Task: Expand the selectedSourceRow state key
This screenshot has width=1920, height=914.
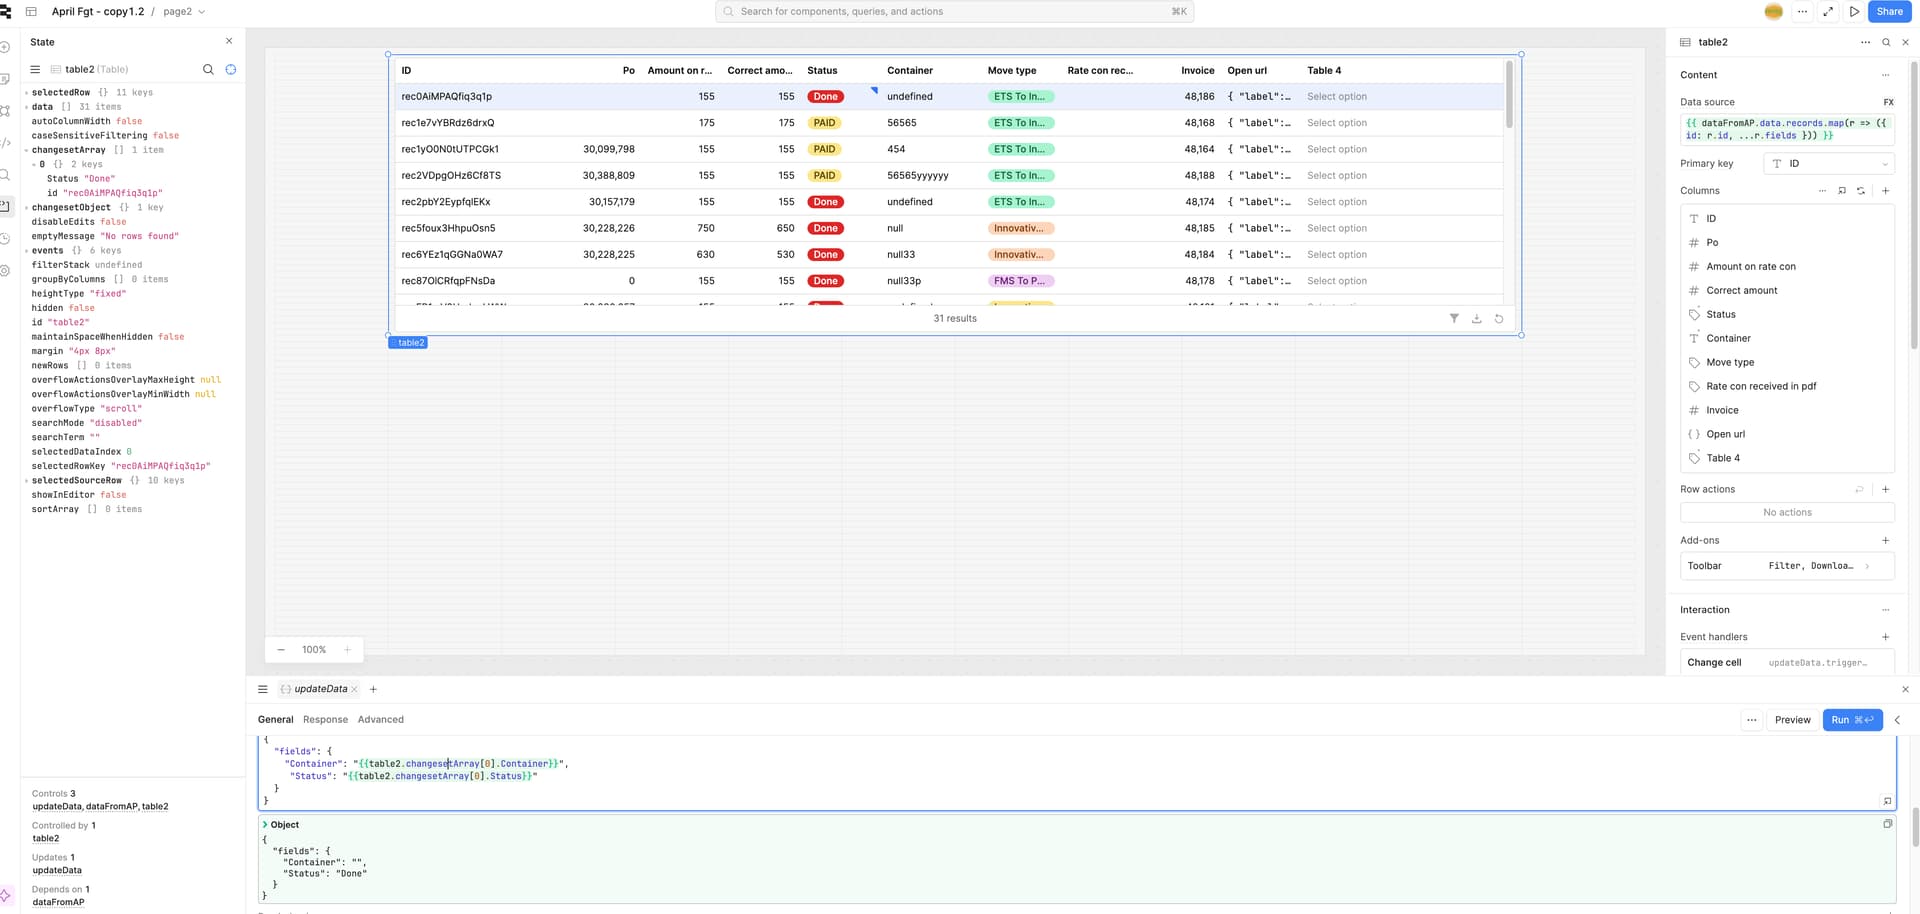Action: pyautogui.click(x=27, y=481)
